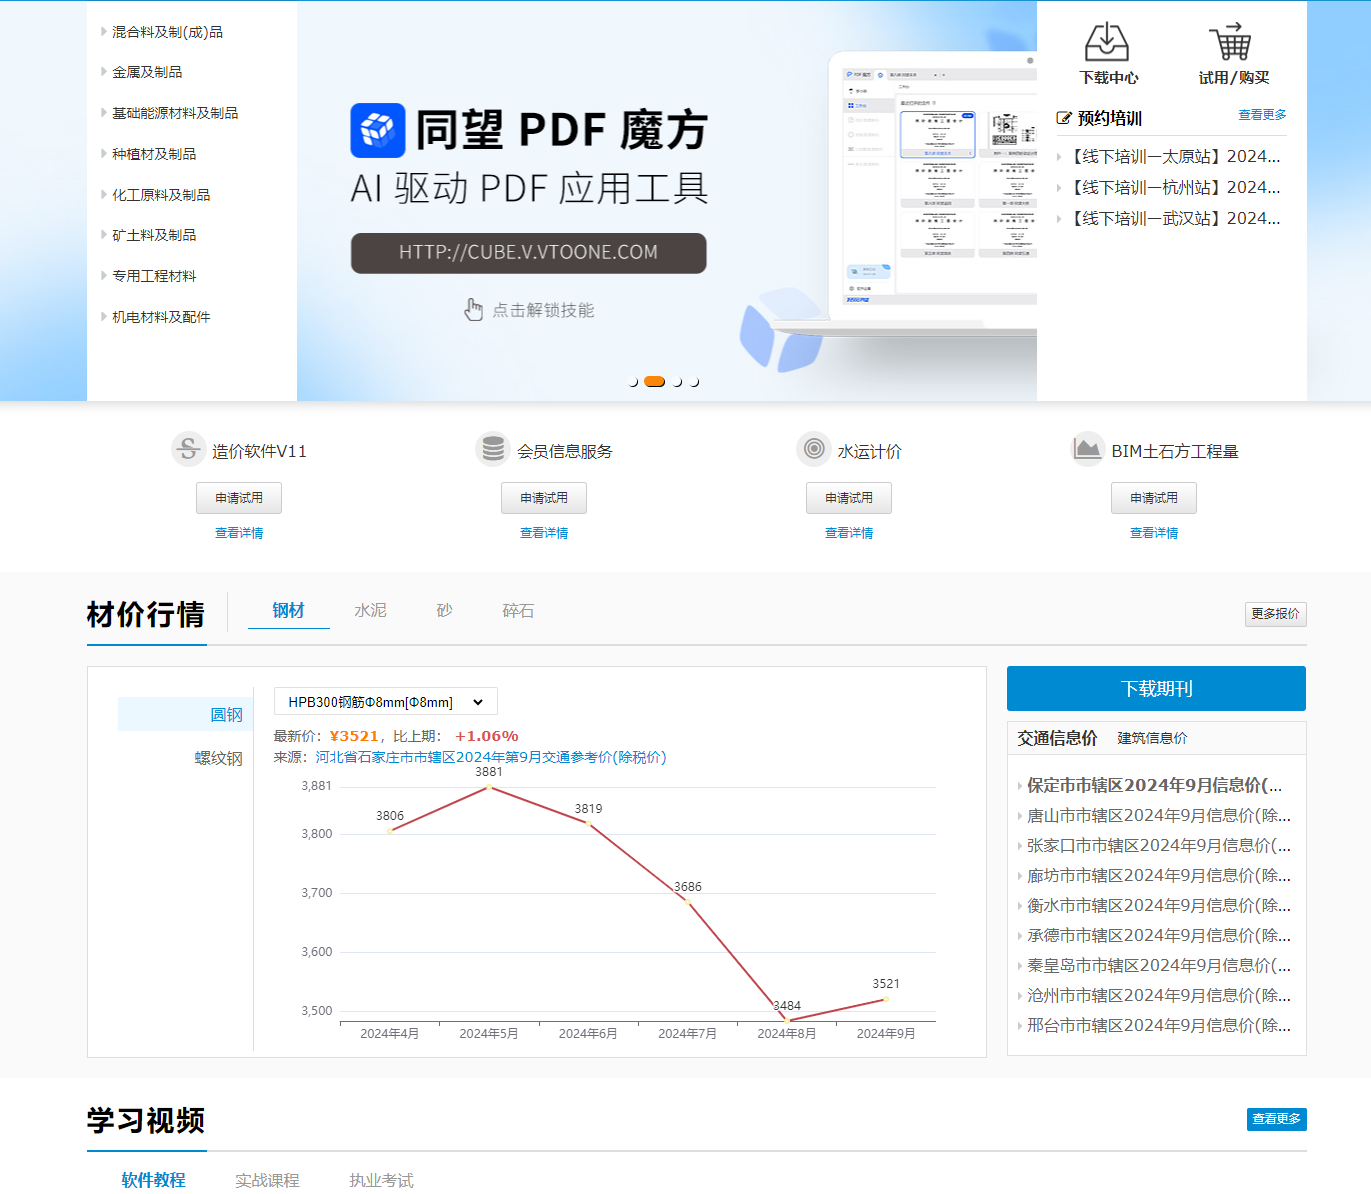The height and width of the screenshot is (1194, 1371).
Task: Select the fourth carousel dot
Action: tap(695, 382)
